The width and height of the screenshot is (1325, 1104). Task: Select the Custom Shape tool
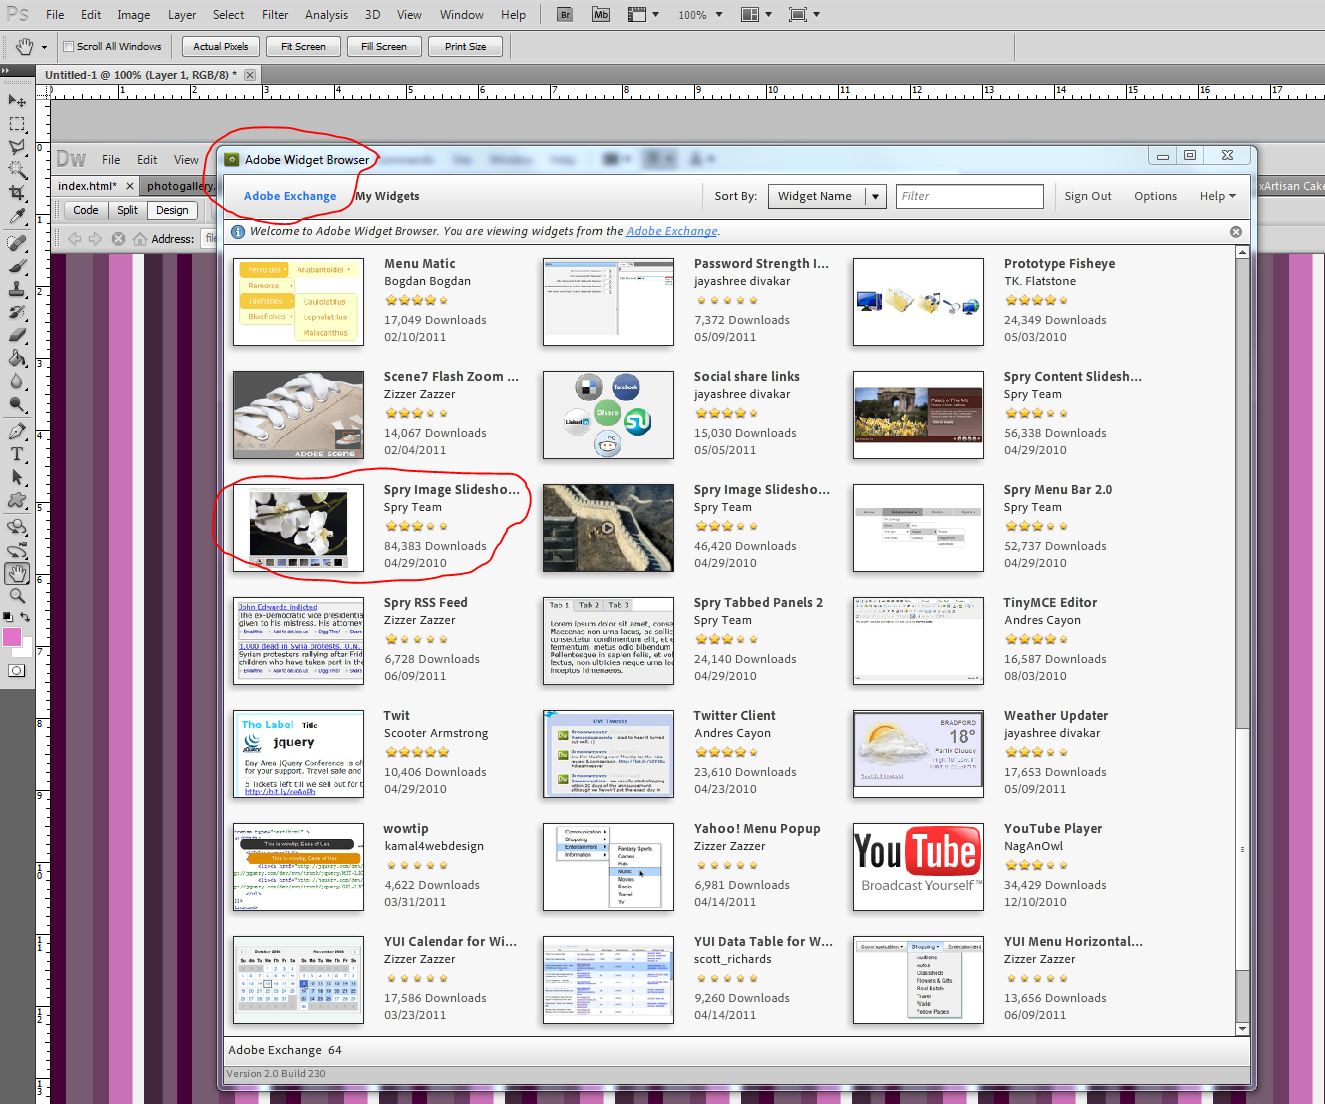[x=17, y=500]
